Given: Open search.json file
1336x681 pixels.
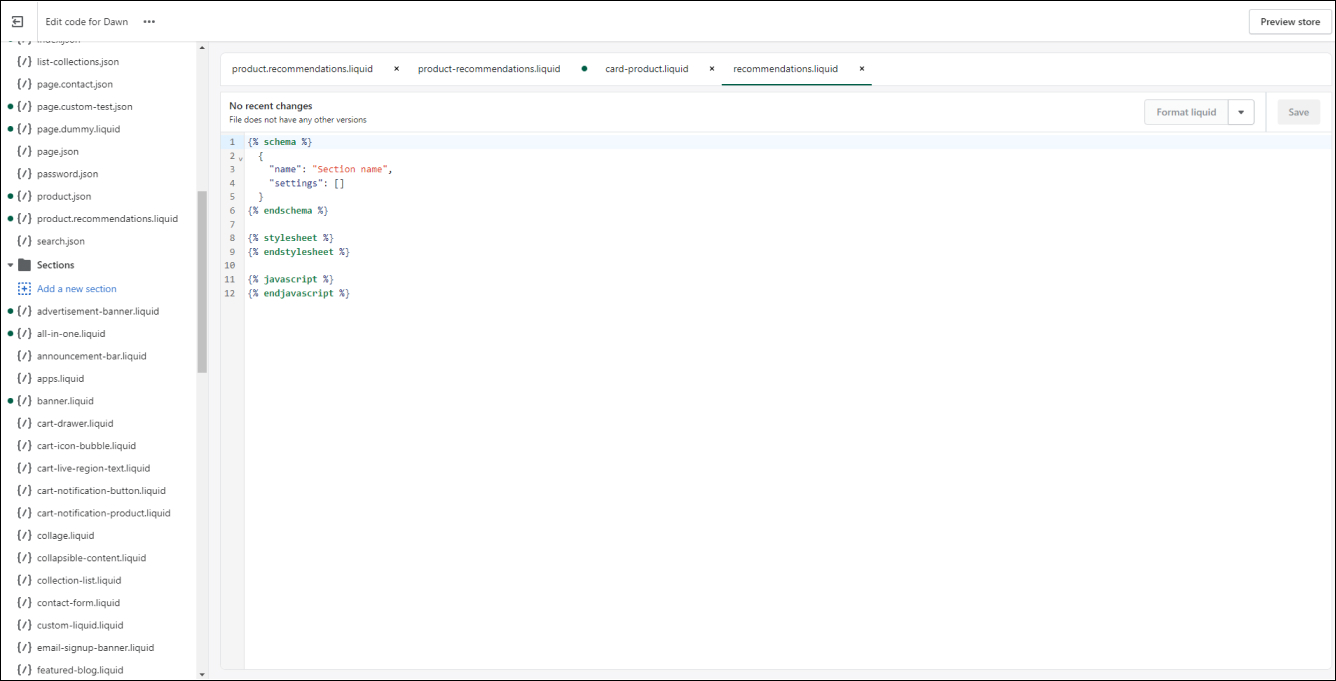Looking at the screenshot, I should click(61, 241).
